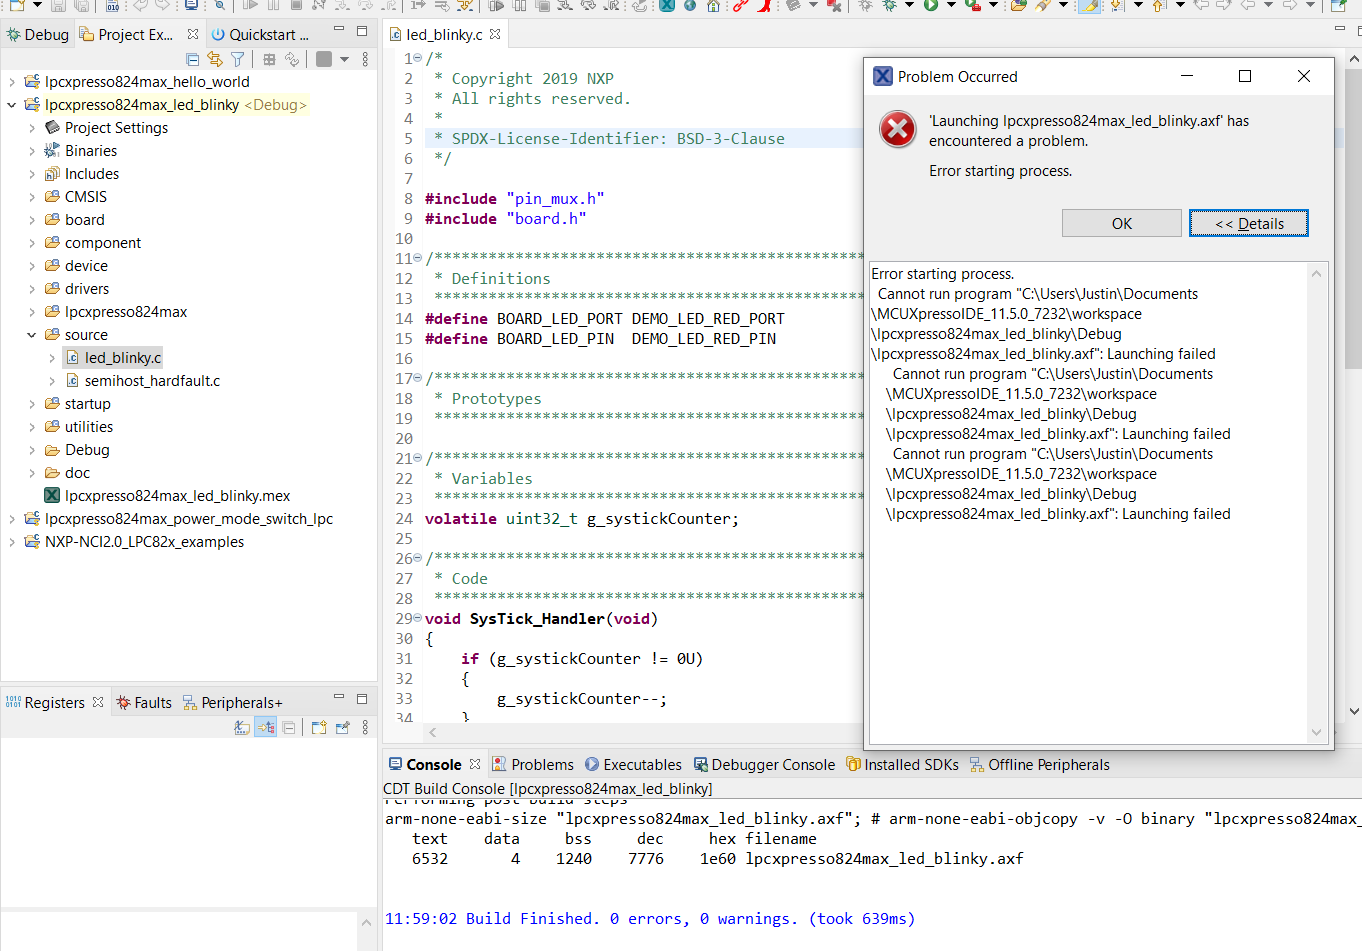
Task: Expand the NXP-NCI2.0_LPC82x_examples project
Action: (12, 542)
